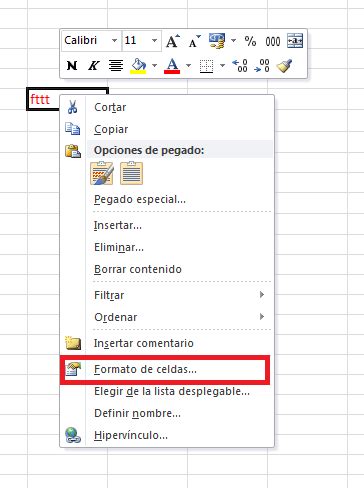Click the Increase Font Size icon
This screenshot has height=488, width=364.
click(173, 41)
